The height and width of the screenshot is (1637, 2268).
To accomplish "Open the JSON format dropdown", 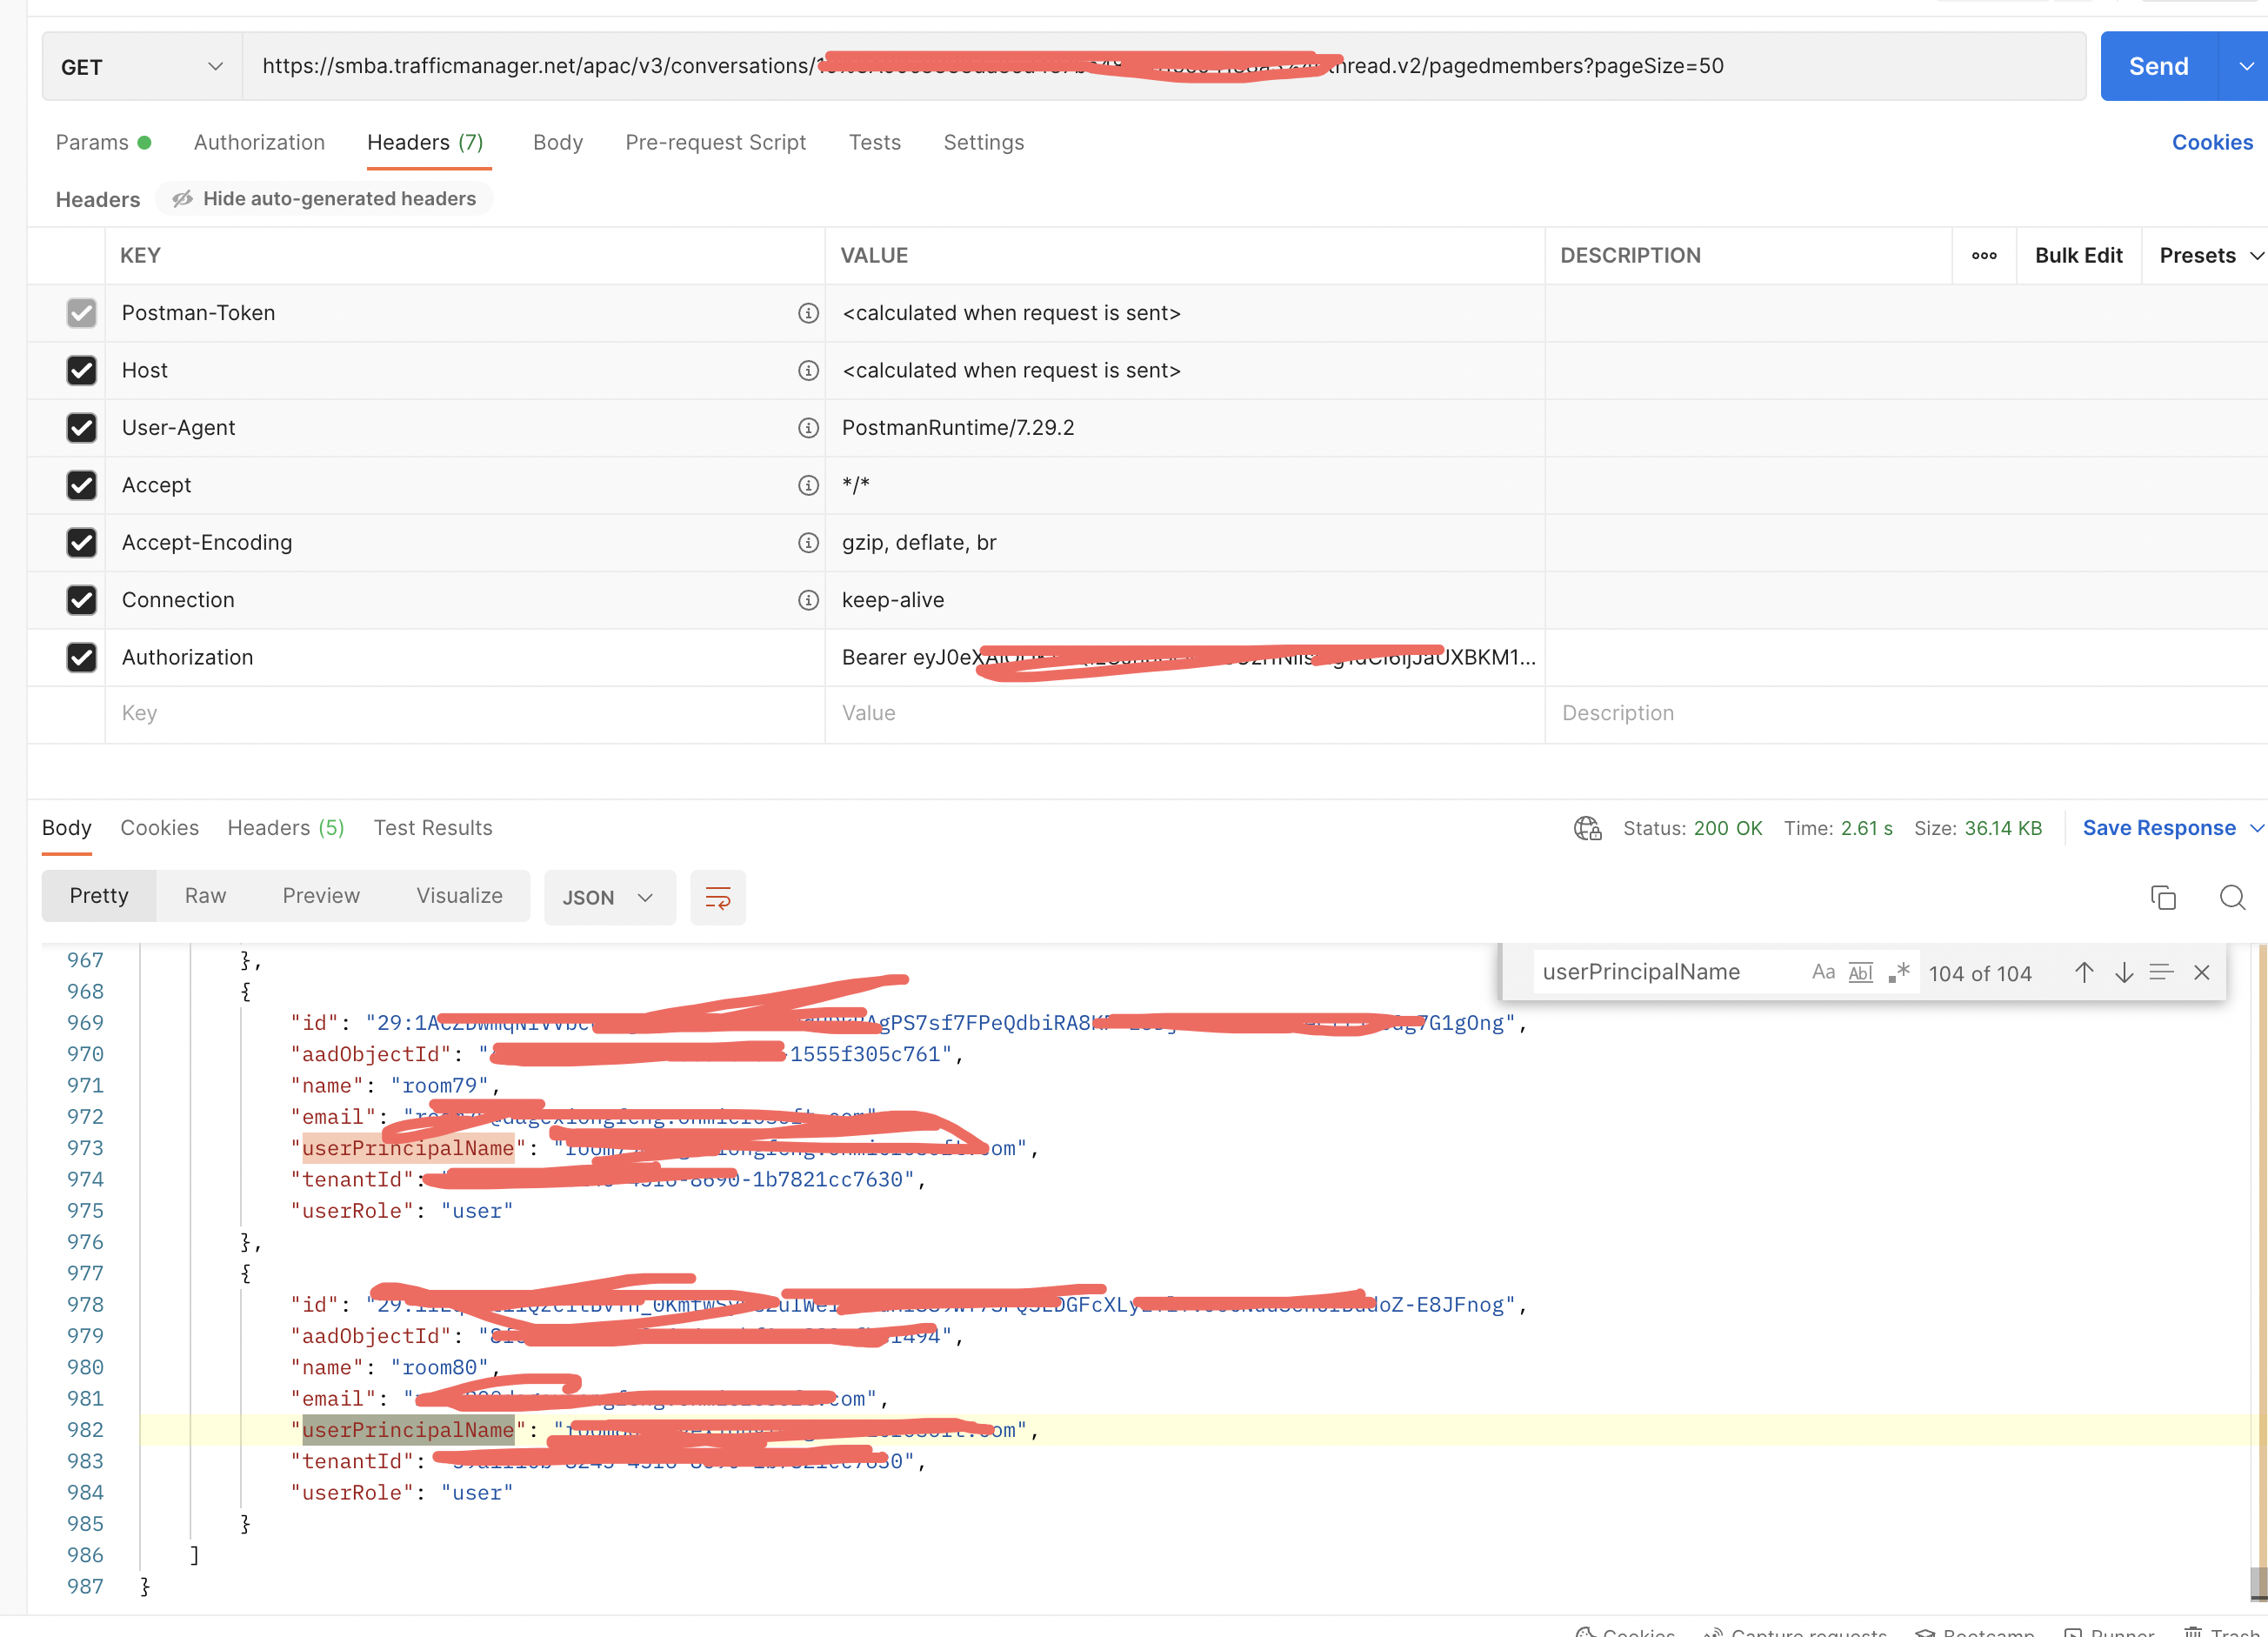I will point(609,897).
